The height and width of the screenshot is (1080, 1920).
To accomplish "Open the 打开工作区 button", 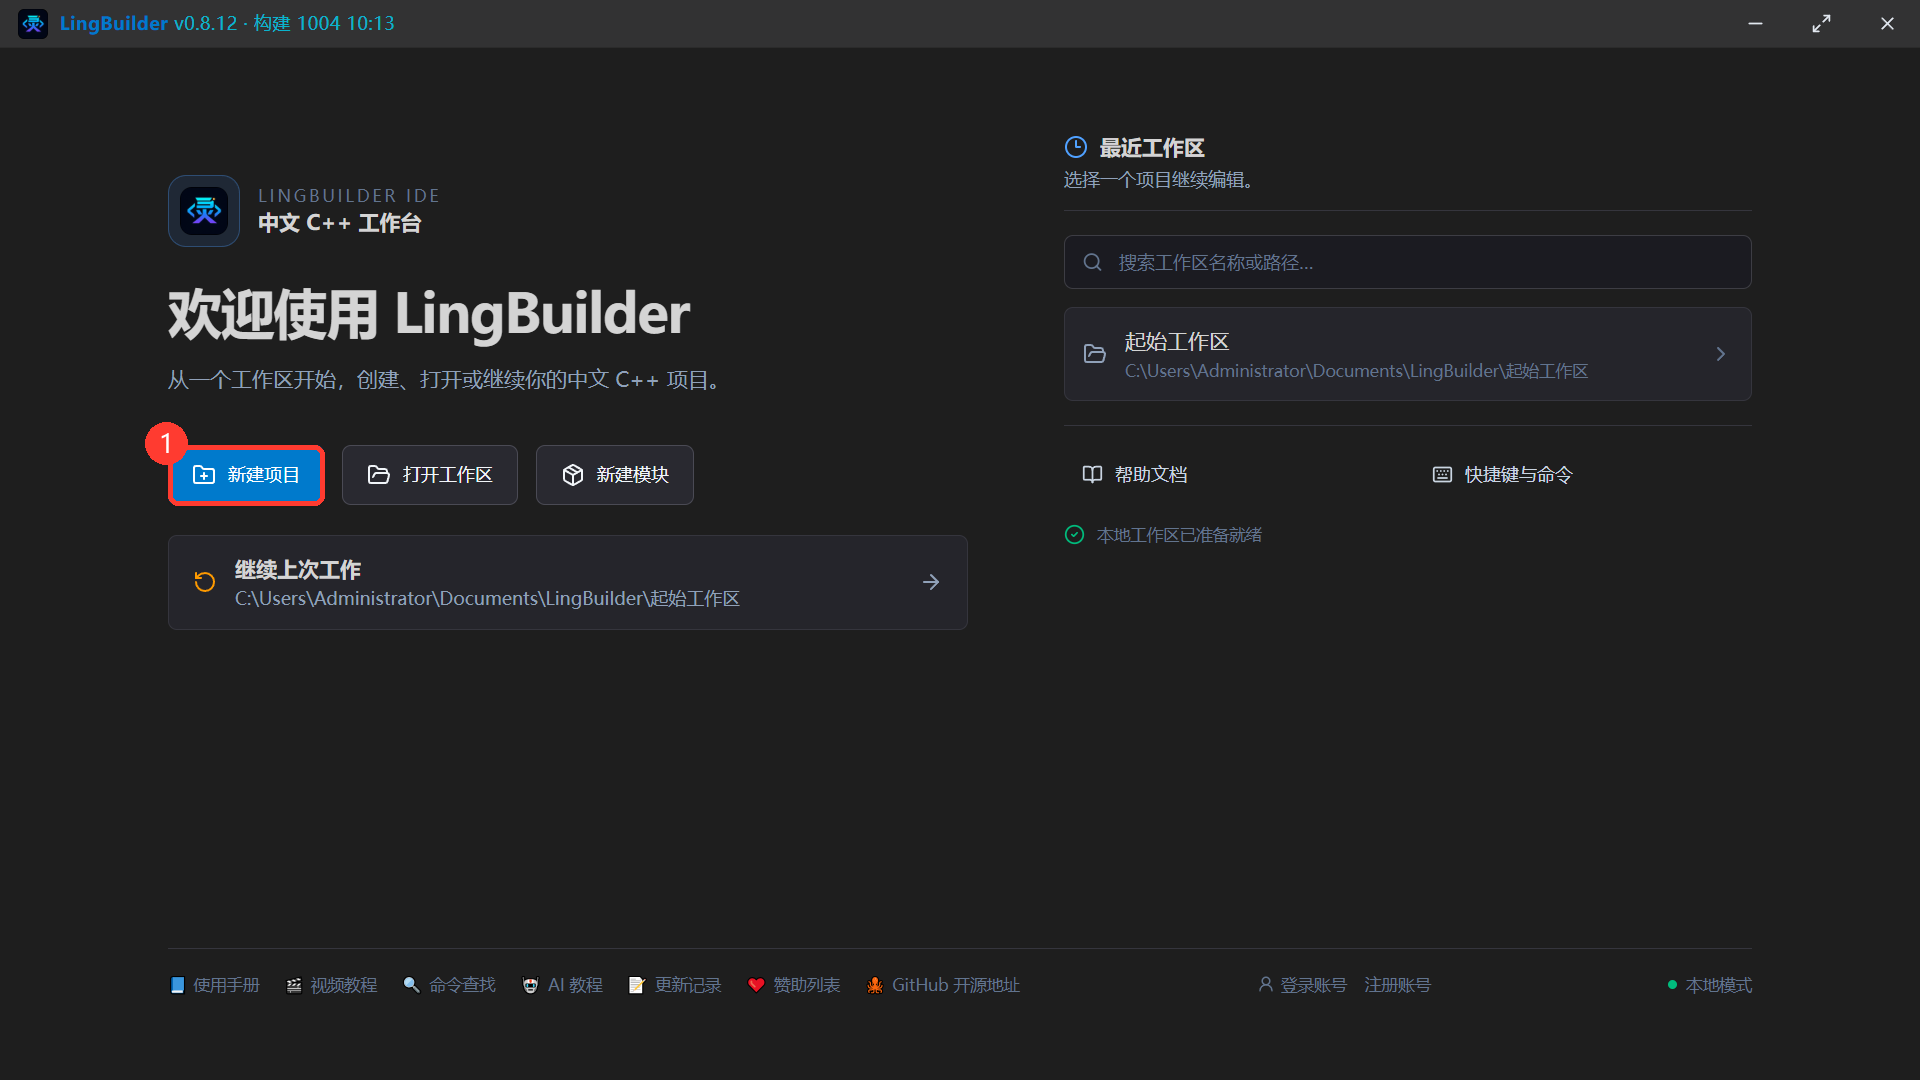I will click(430, 475).
